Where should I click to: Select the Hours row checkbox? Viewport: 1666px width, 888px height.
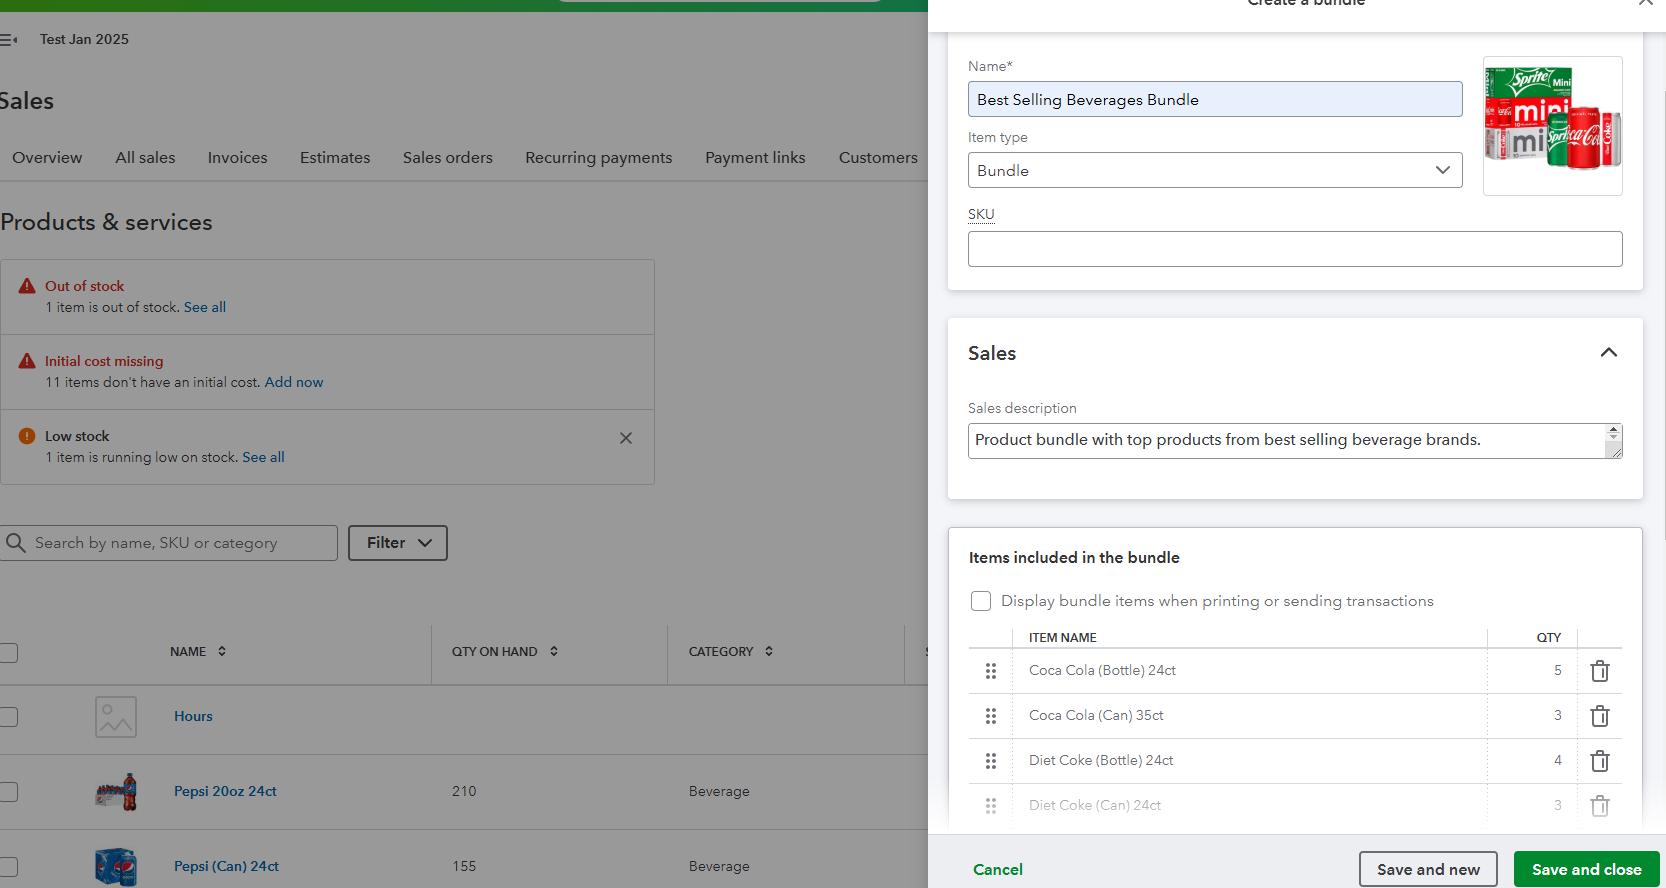point(9,717)
